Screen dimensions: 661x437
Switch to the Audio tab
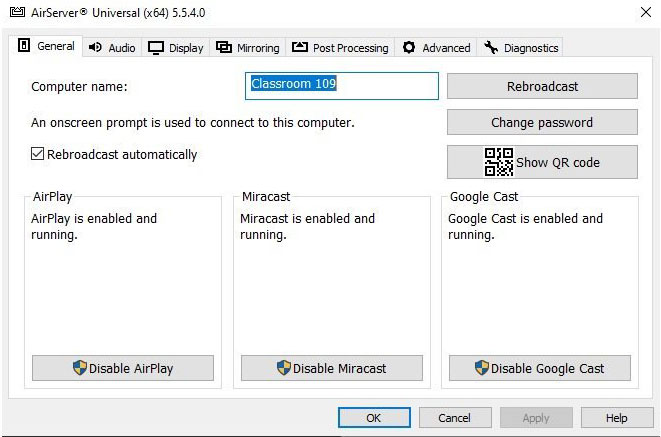(112, 48)
